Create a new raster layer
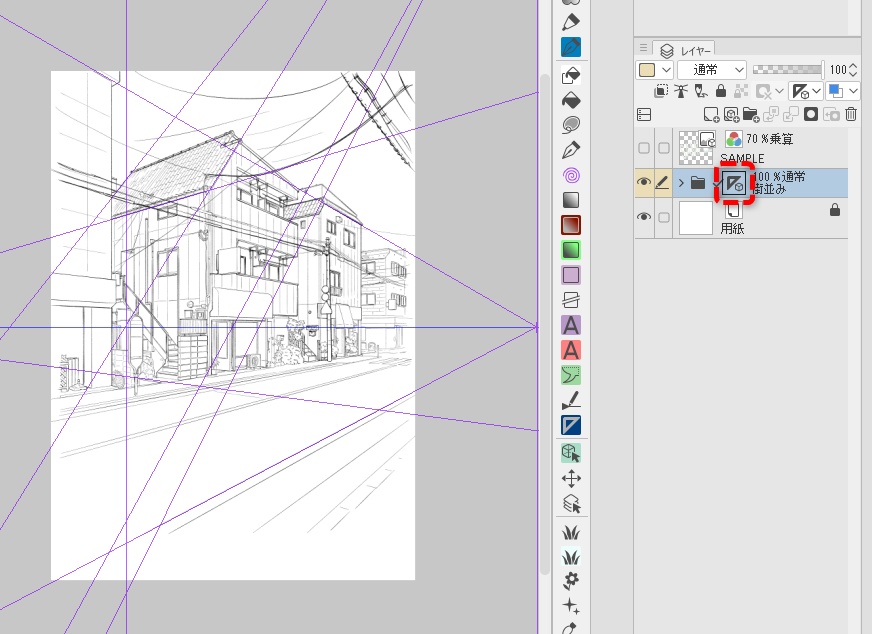 point(711,115)
